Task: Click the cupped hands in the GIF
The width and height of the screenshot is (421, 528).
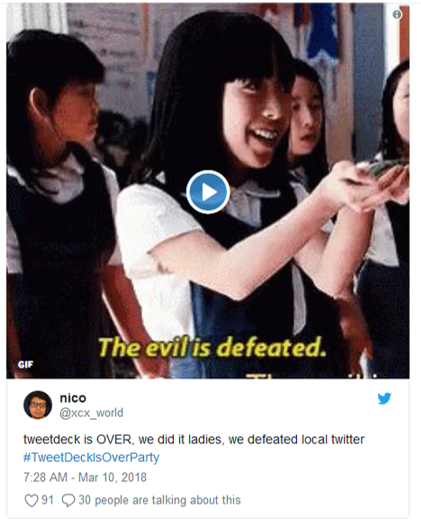Action: click(364, 184)
